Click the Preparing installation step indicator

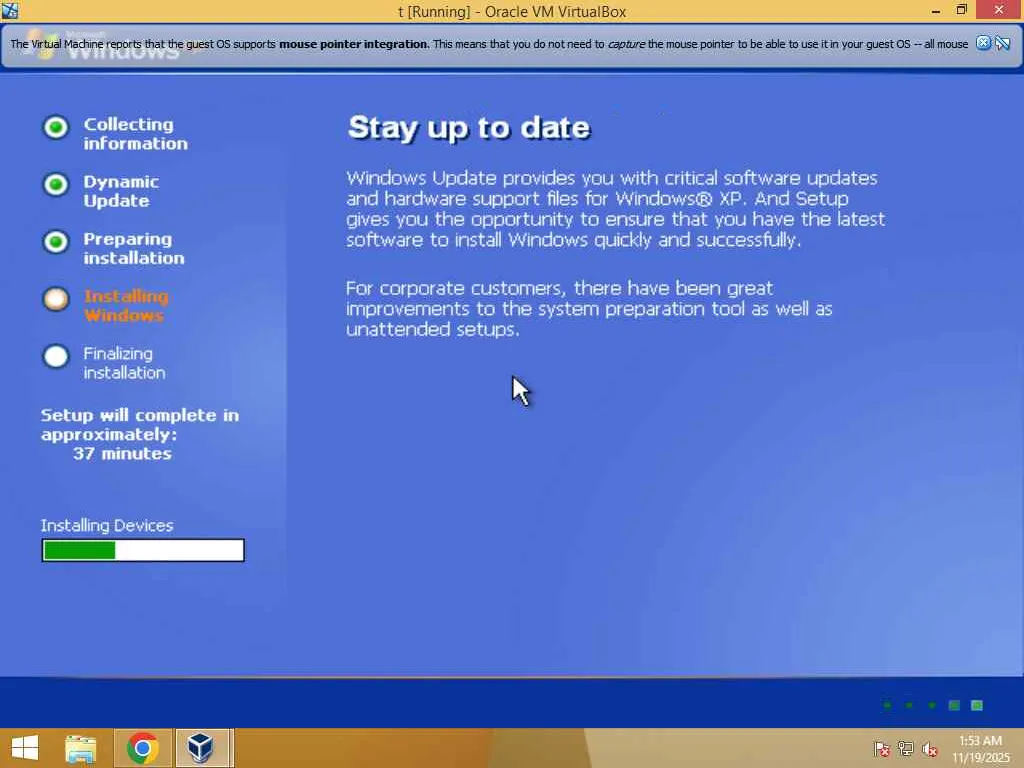(x=56, y=242)
